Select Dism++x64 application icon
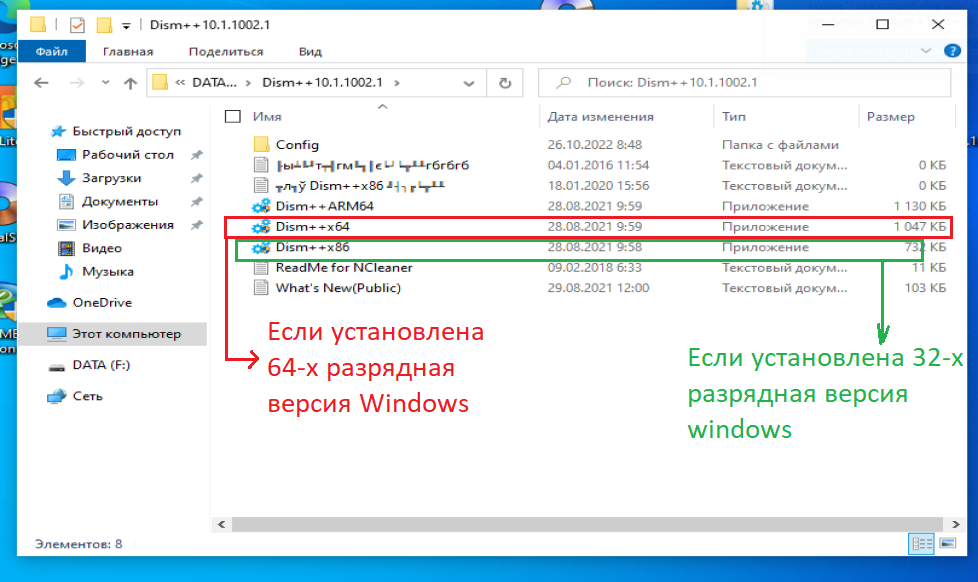Image resolution: width=978 pixels, height=582 pixels. tap(261, 226)
